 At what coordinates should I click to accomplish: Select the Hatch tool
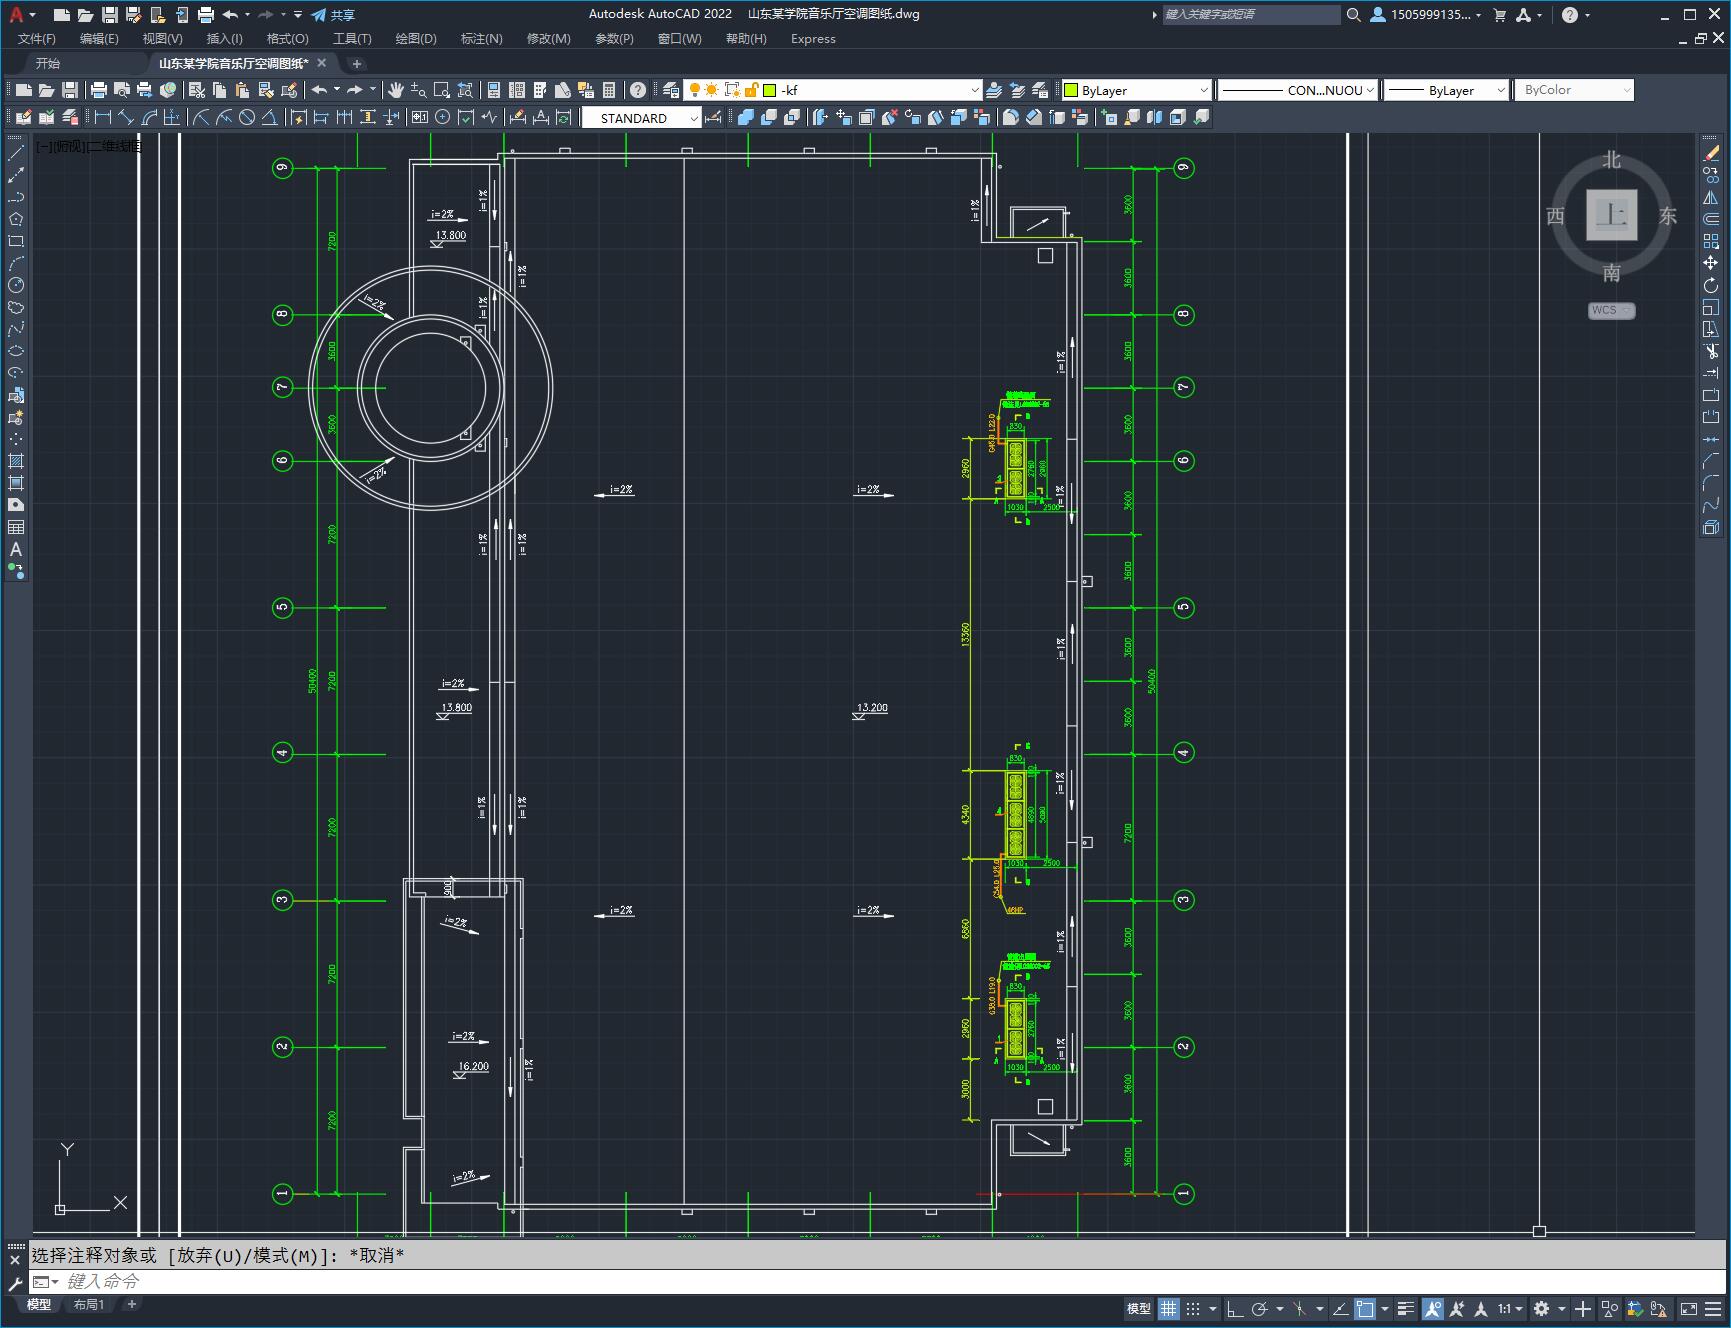[16, 461]
